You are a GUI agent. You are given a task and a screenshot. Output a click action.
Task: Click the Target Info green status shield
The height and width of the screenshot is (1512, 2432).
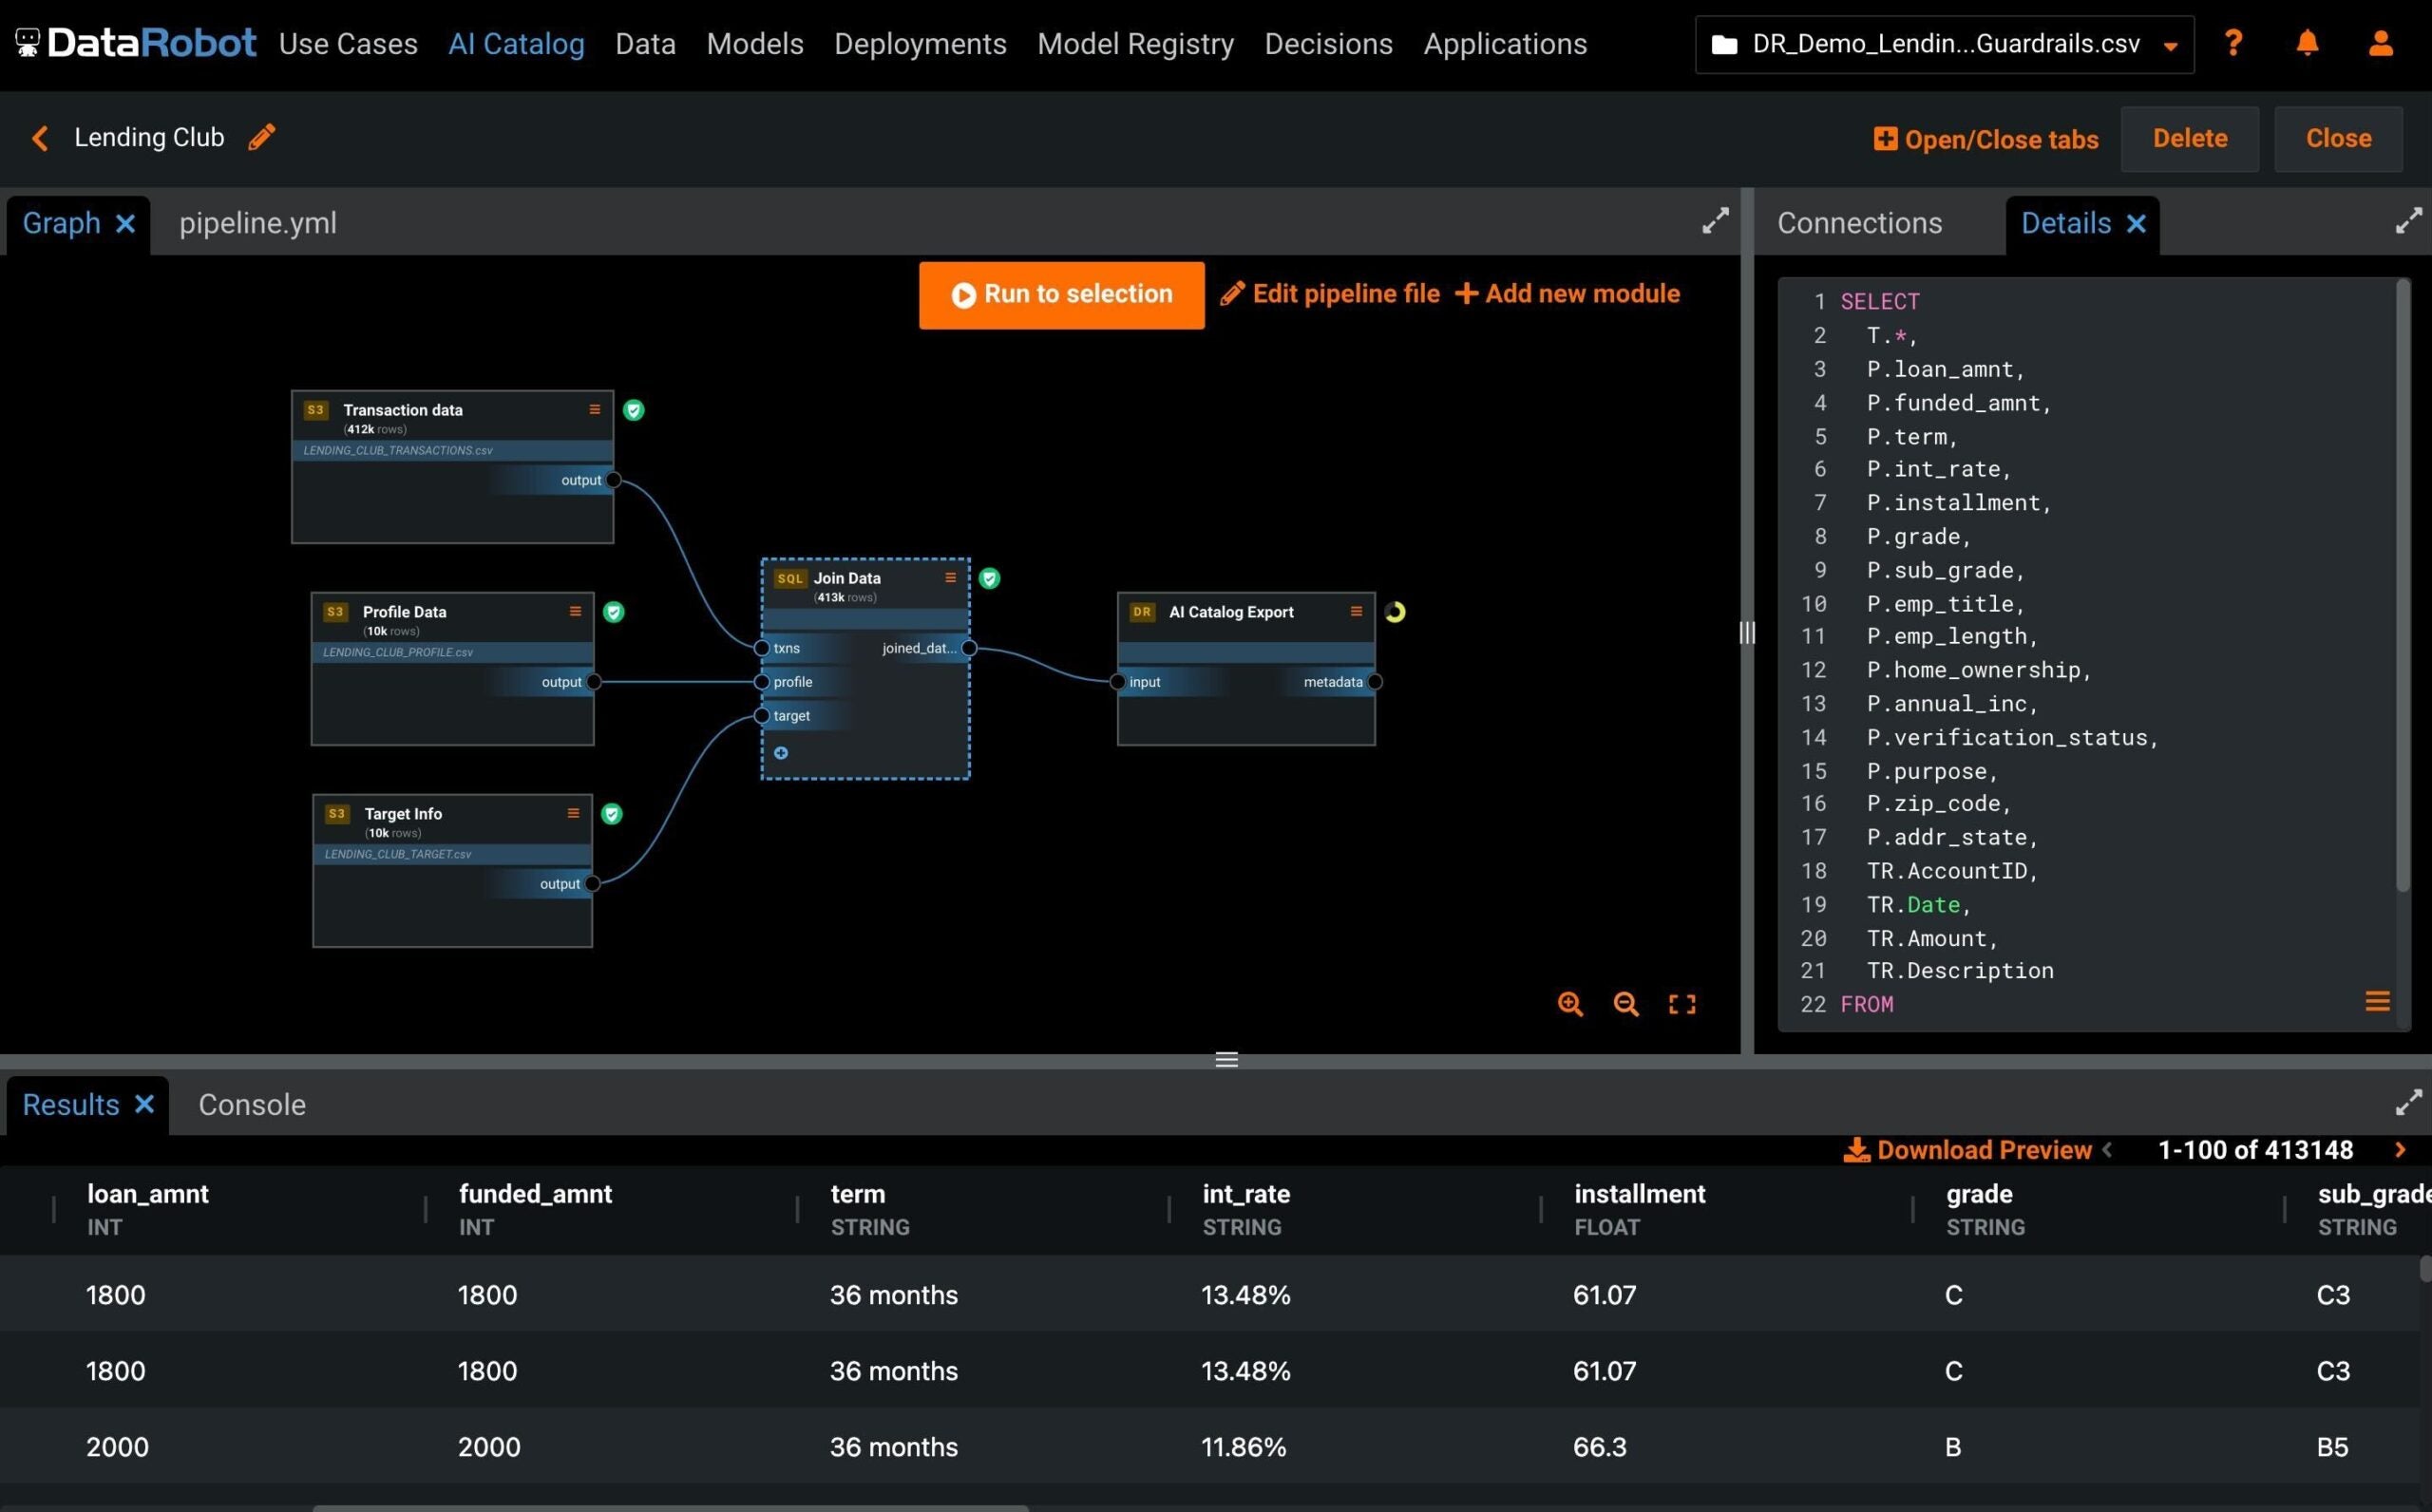click(x=612, y=814)
